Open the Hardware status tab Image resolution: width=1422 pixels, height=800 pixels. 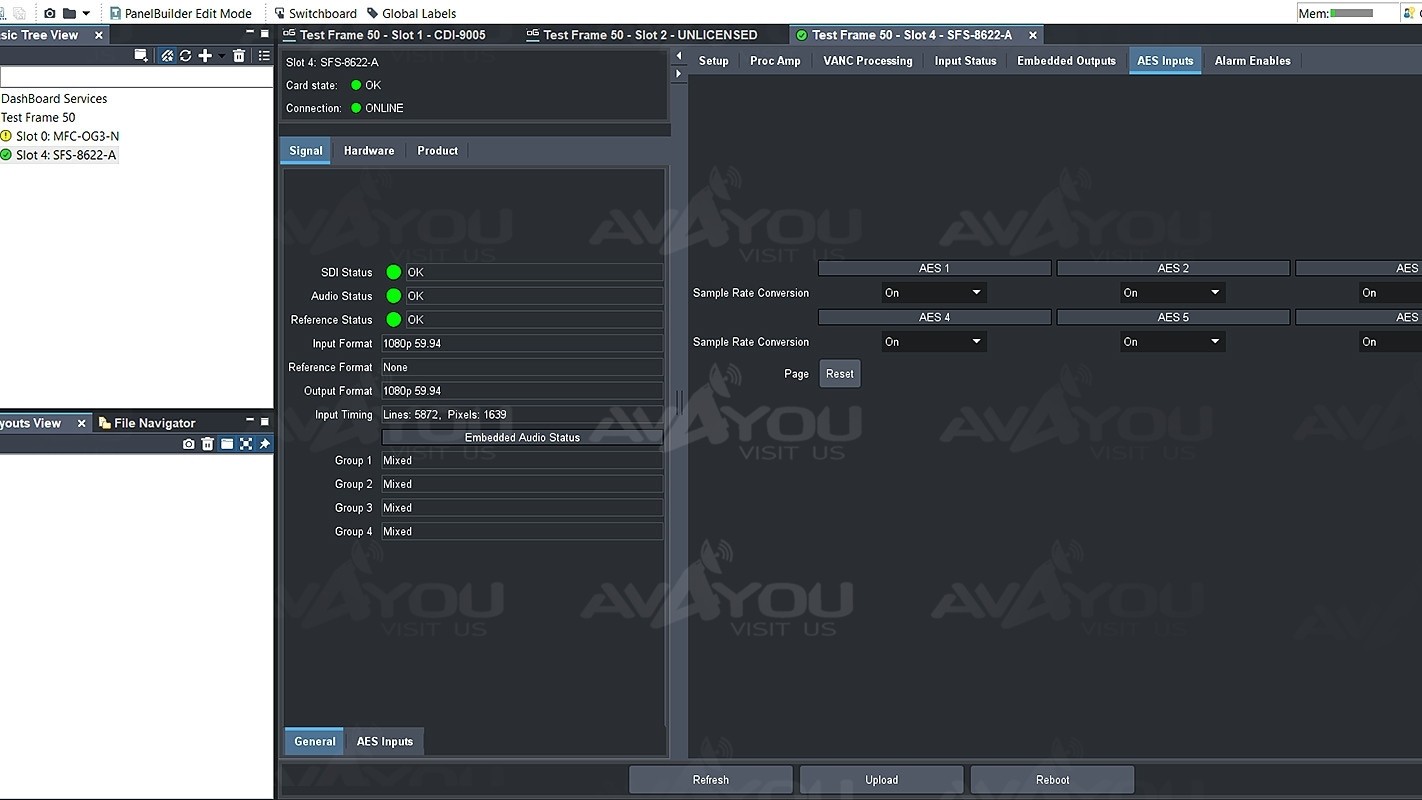pos(369,151)
